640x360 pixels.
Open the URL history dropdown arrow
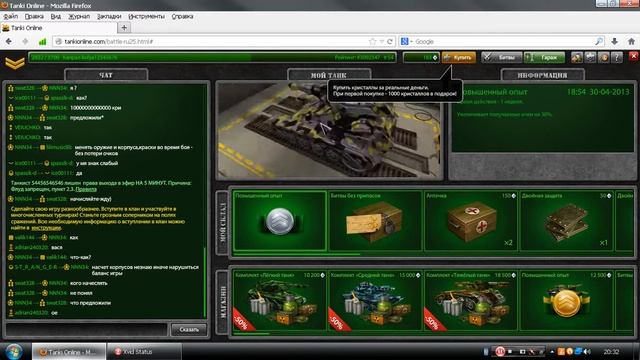(x=382, y=42)
